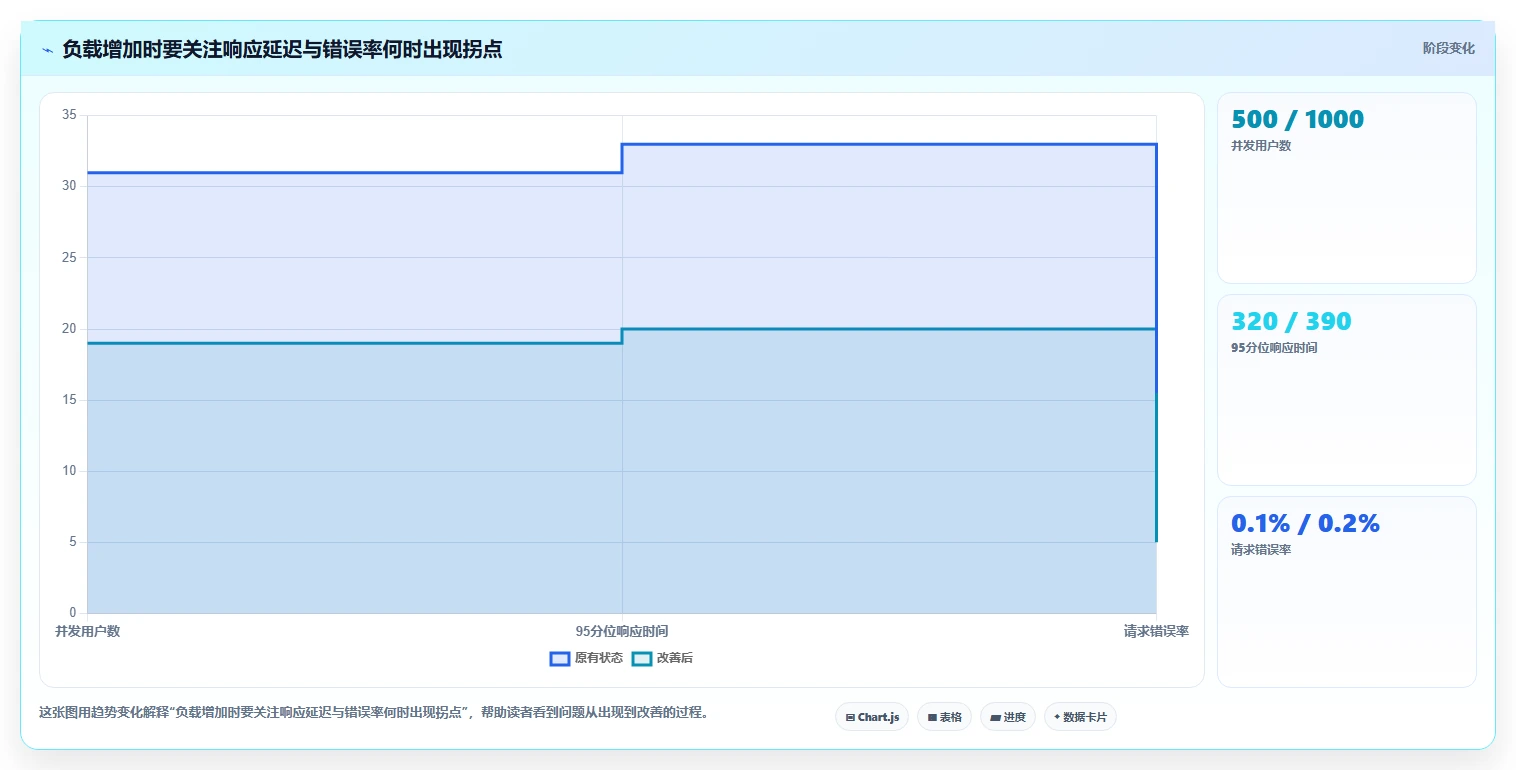Click the y-axis value 25
This screenshot has height=770, width=1516.
pos(69,257)
